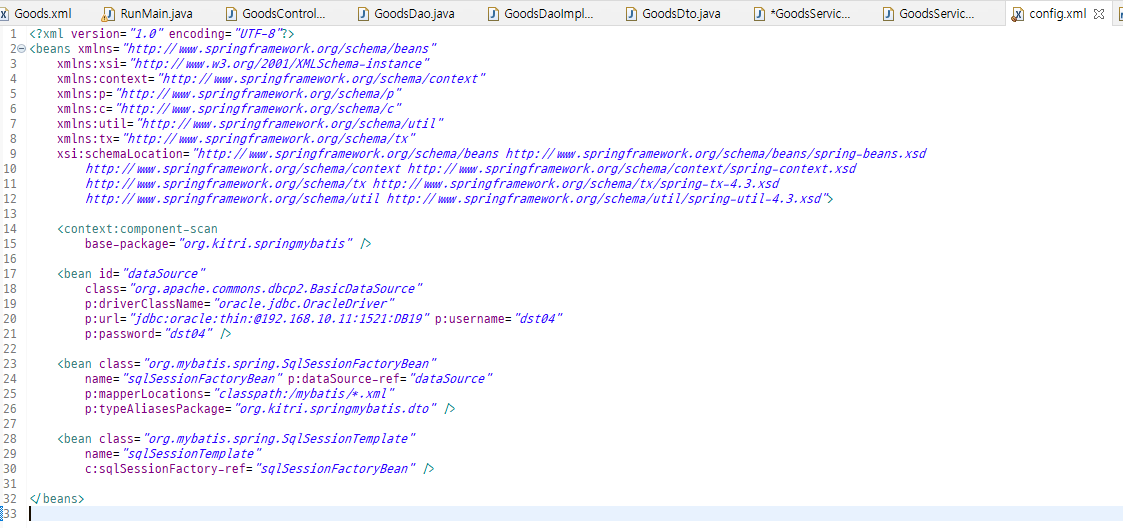Click the closing beans tag on line 32
The height and width of the screenshot is (528, 1123).
pyautogui.click(x=57, y=499)
